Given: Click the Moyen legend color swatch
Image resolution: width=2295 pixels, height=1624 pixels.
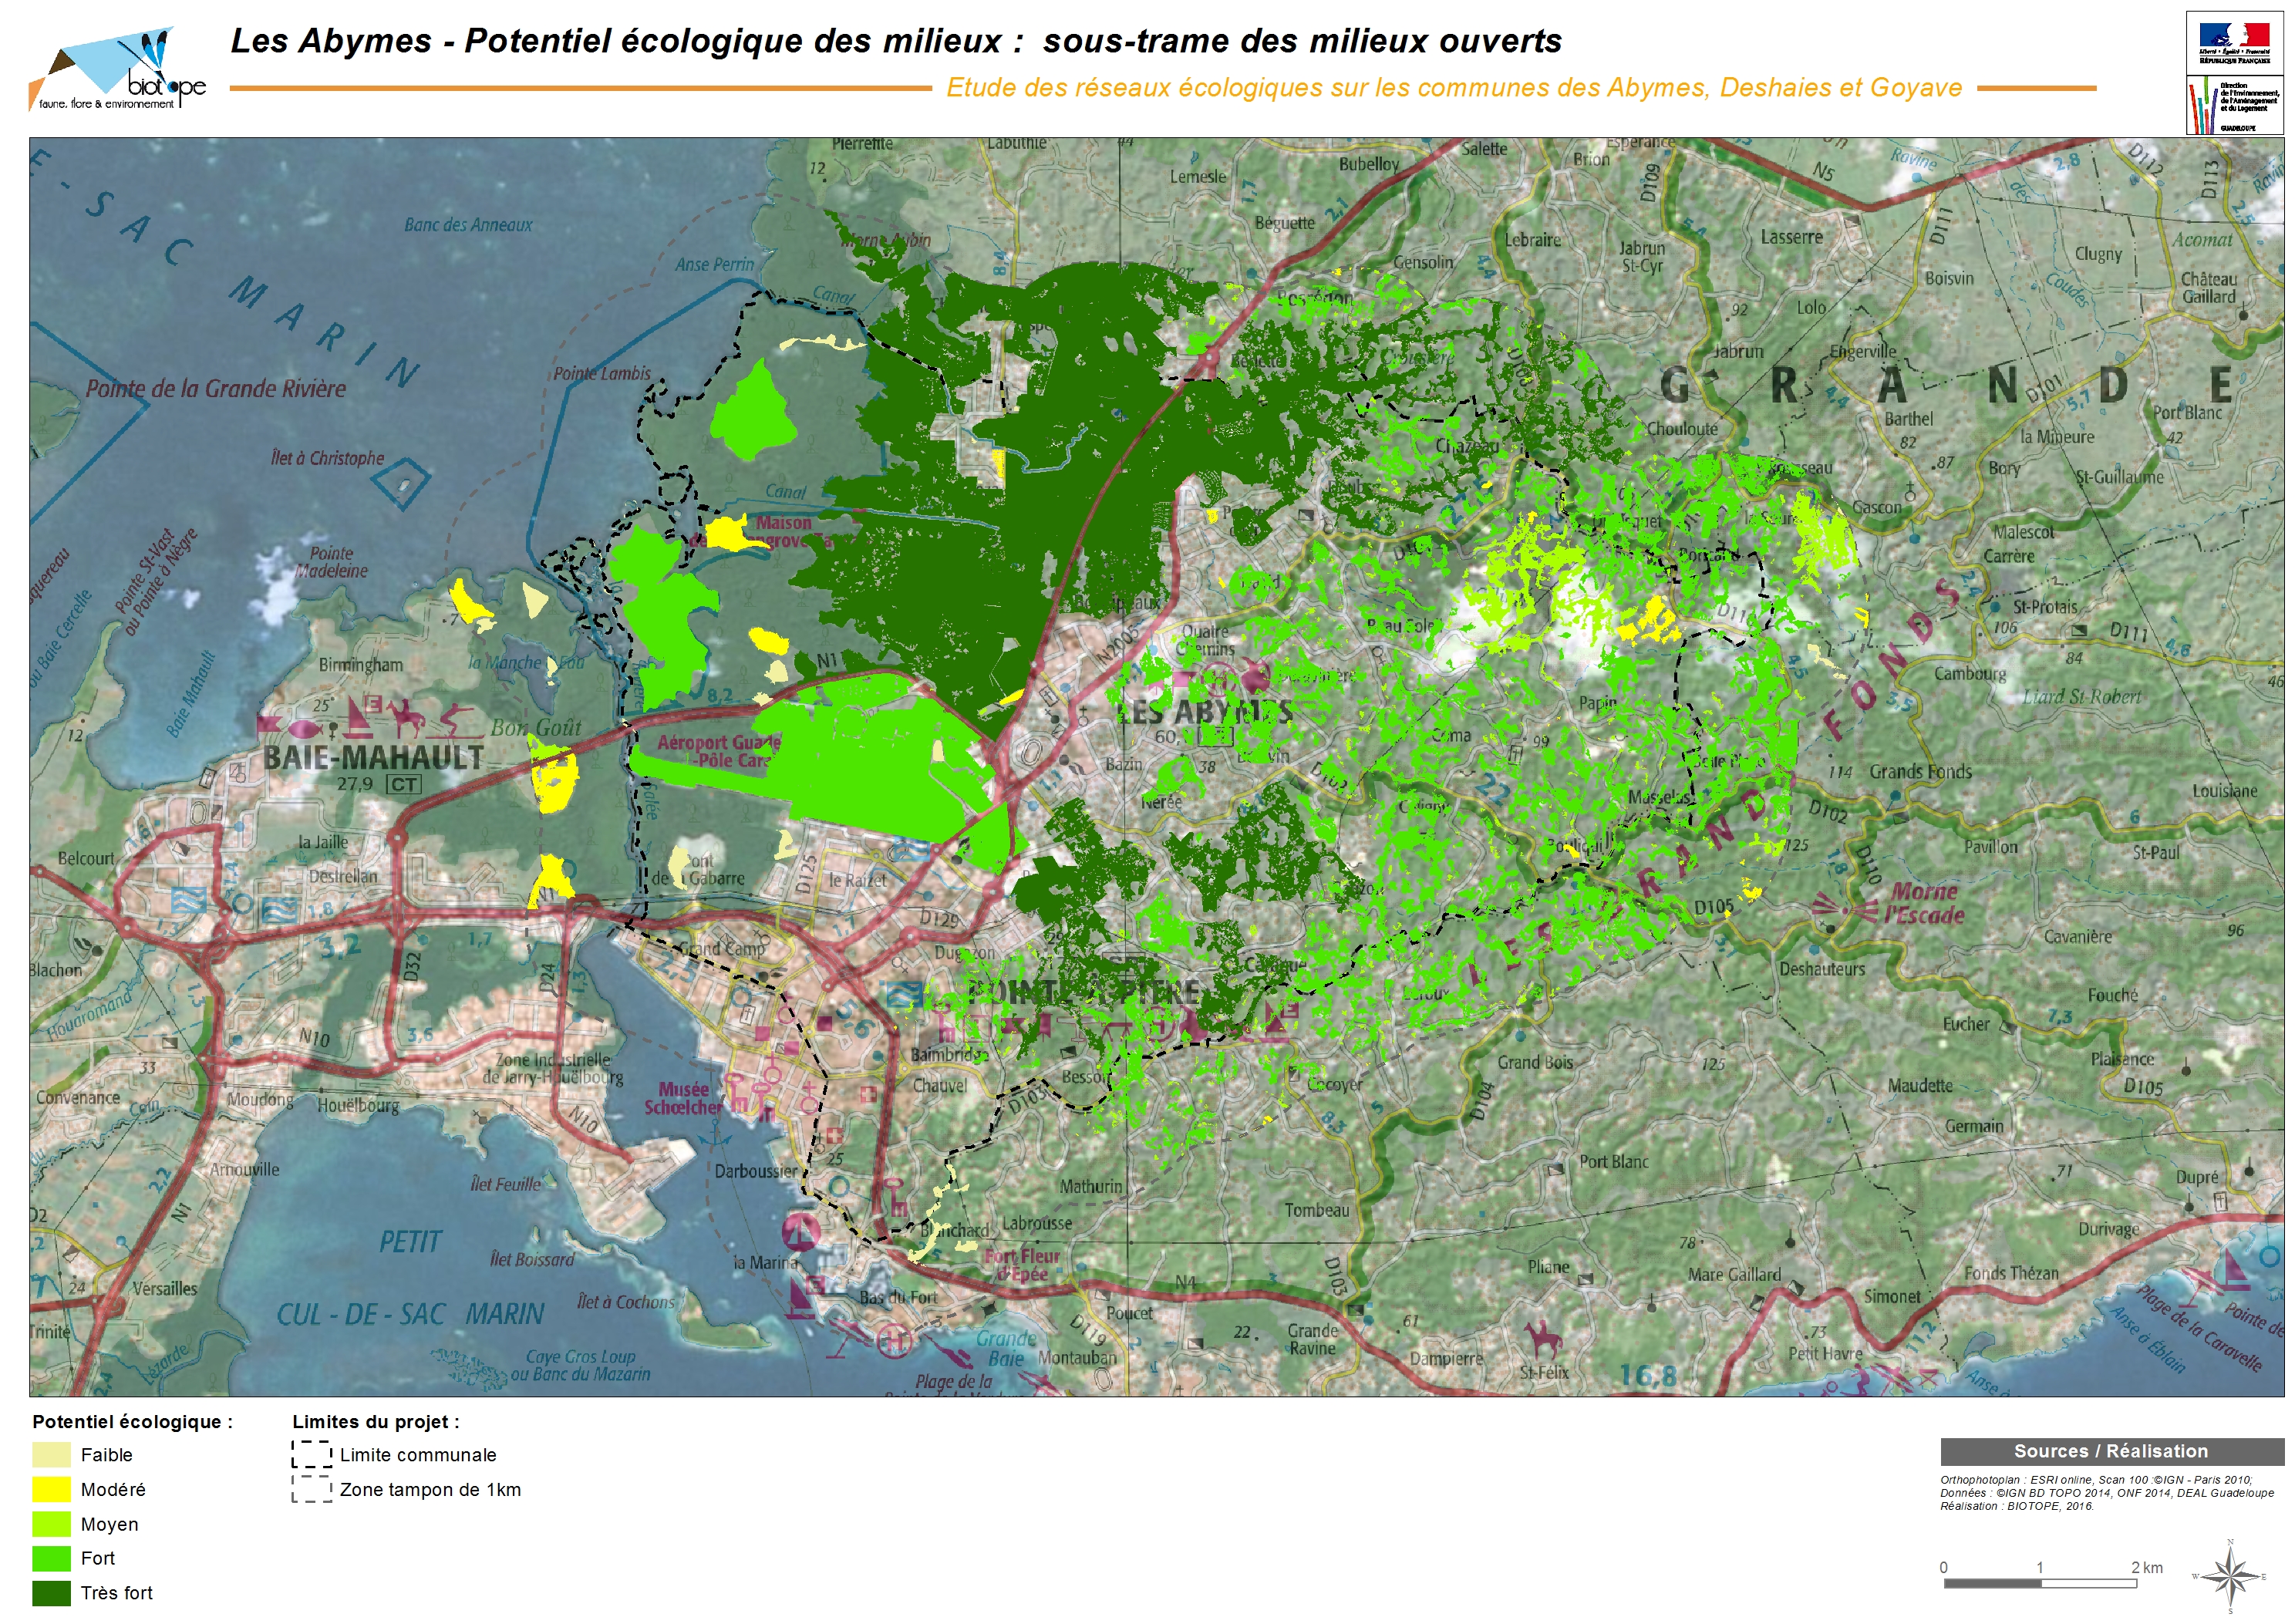Looking at the screenshot, I should point(51,1524).
